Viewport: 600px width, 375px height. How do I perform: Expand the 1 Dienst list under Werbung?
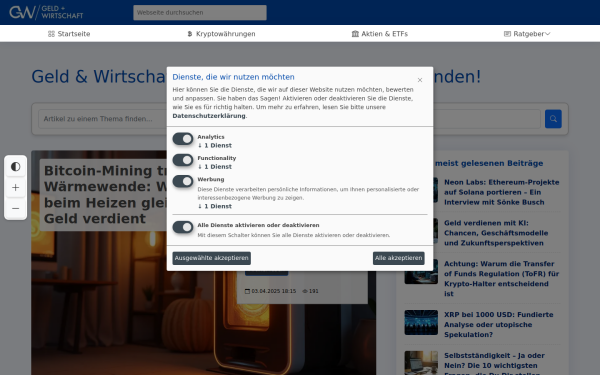pyautogui.click(x=215, y=206)
